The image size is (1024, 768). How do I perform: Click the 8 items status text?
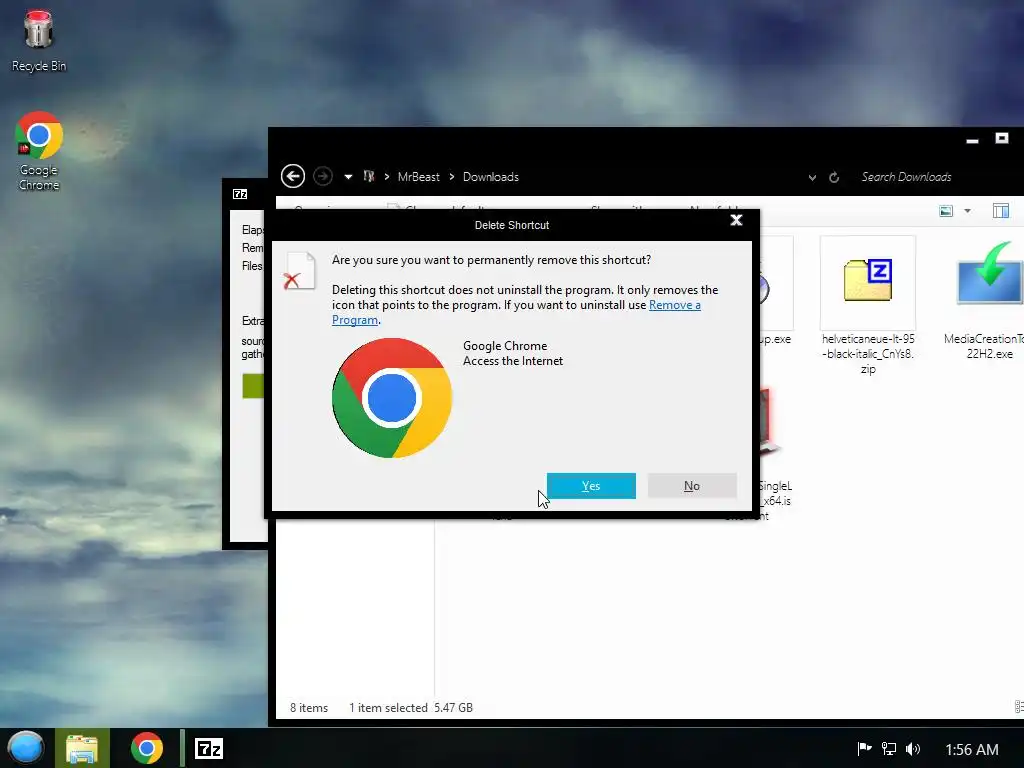point(309,707)
